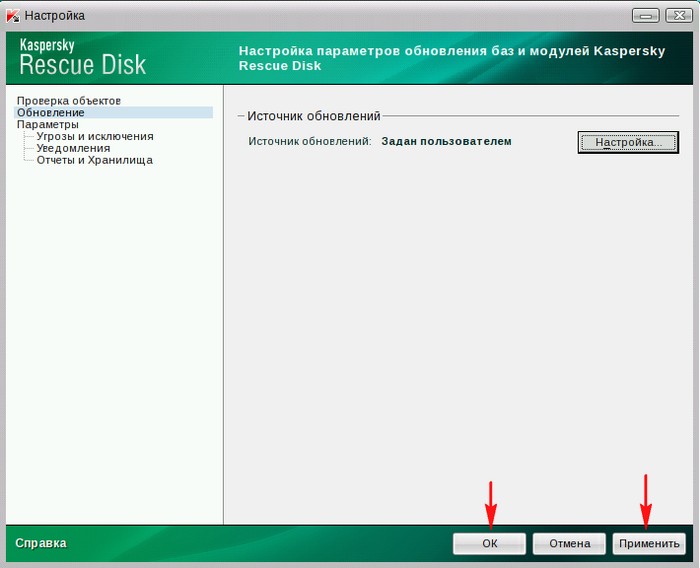Open Отчеты и Хранилища settings
This screenshot has height=568, width=700.
[95, 160]
